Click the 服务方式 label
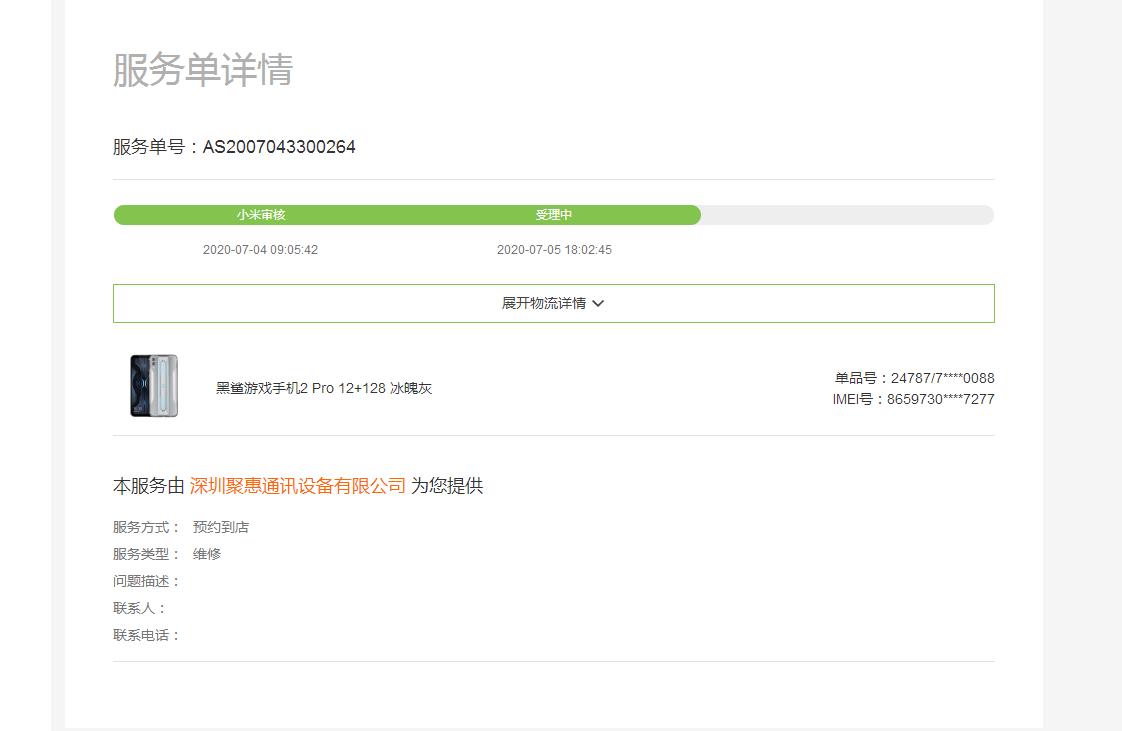Image resolution: width=1122 pixels, height=731 pixels. click(146, 527)
